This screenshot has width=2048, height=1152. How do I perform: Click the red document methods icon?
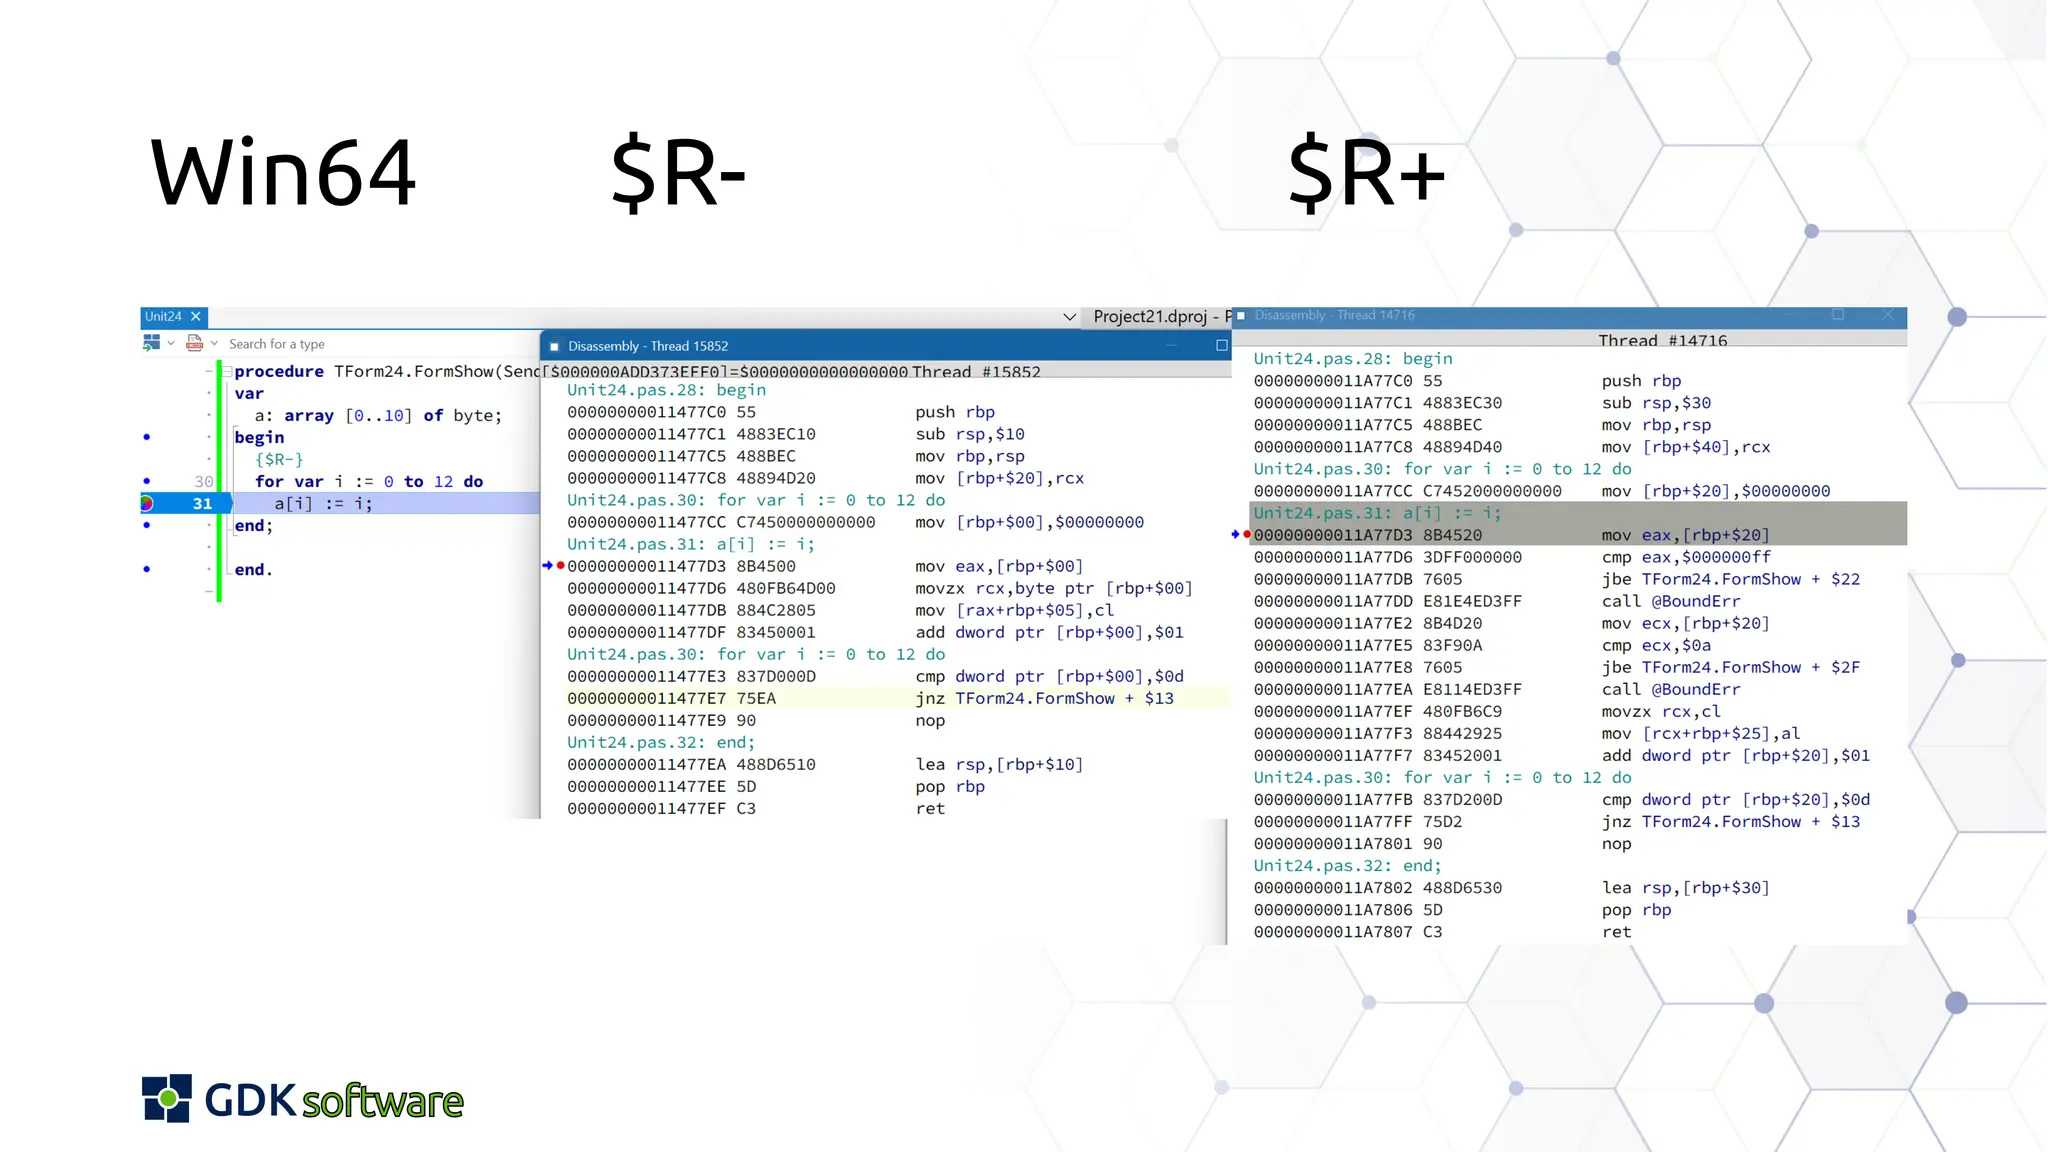tap(195, 343)
